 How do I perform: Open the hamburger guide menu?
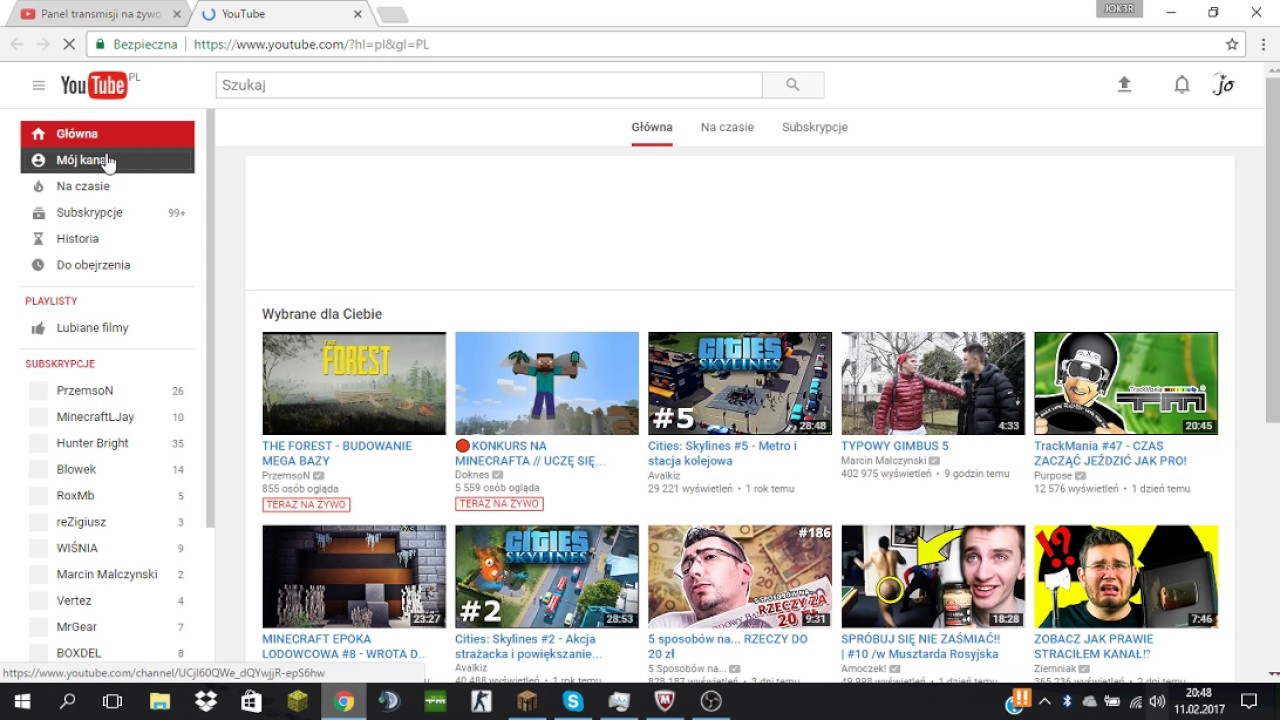39,85
